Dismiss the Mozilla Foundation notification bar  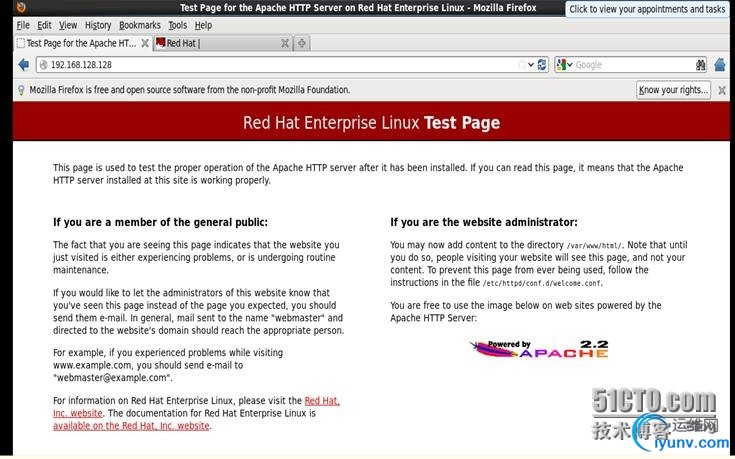pyautogui.click(x=722, y=90)
